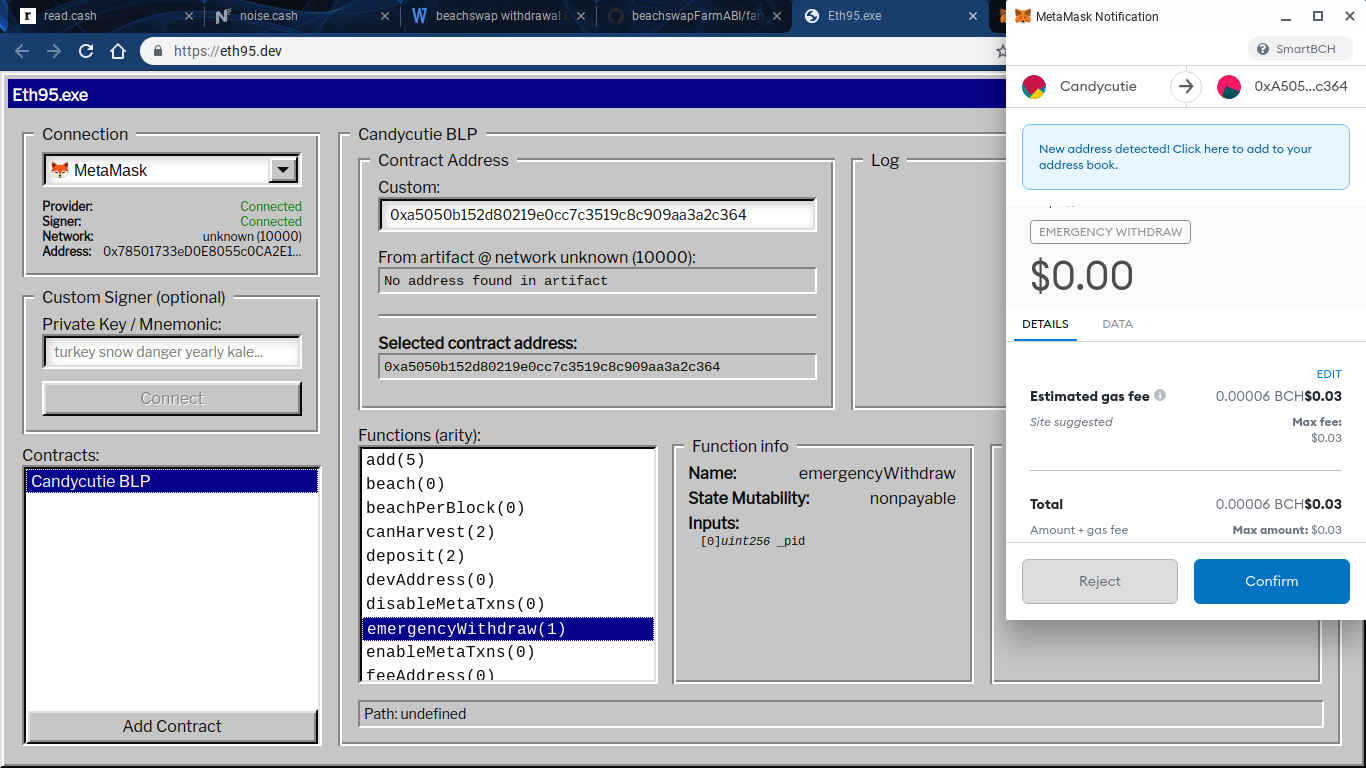Screen dimensions: 1366x768
Task: Open the MetaMask connection dropdown arrow
Action: pyautogui.click(x=284, y=170)
